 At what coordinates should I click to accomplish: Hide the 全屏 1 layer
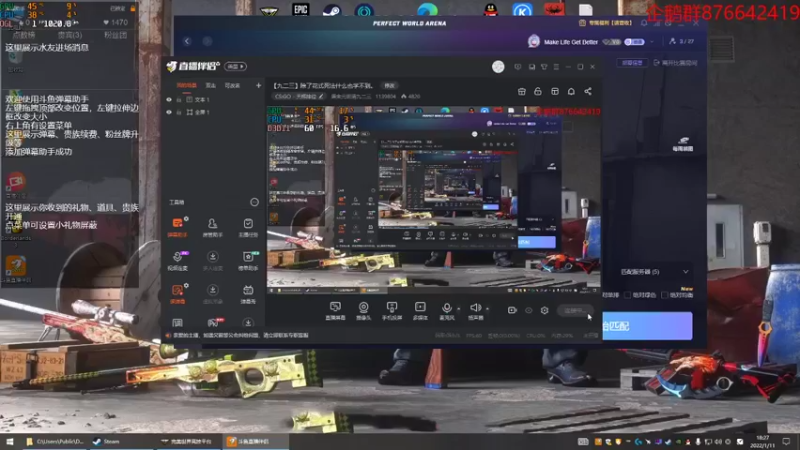pos(169,112)
